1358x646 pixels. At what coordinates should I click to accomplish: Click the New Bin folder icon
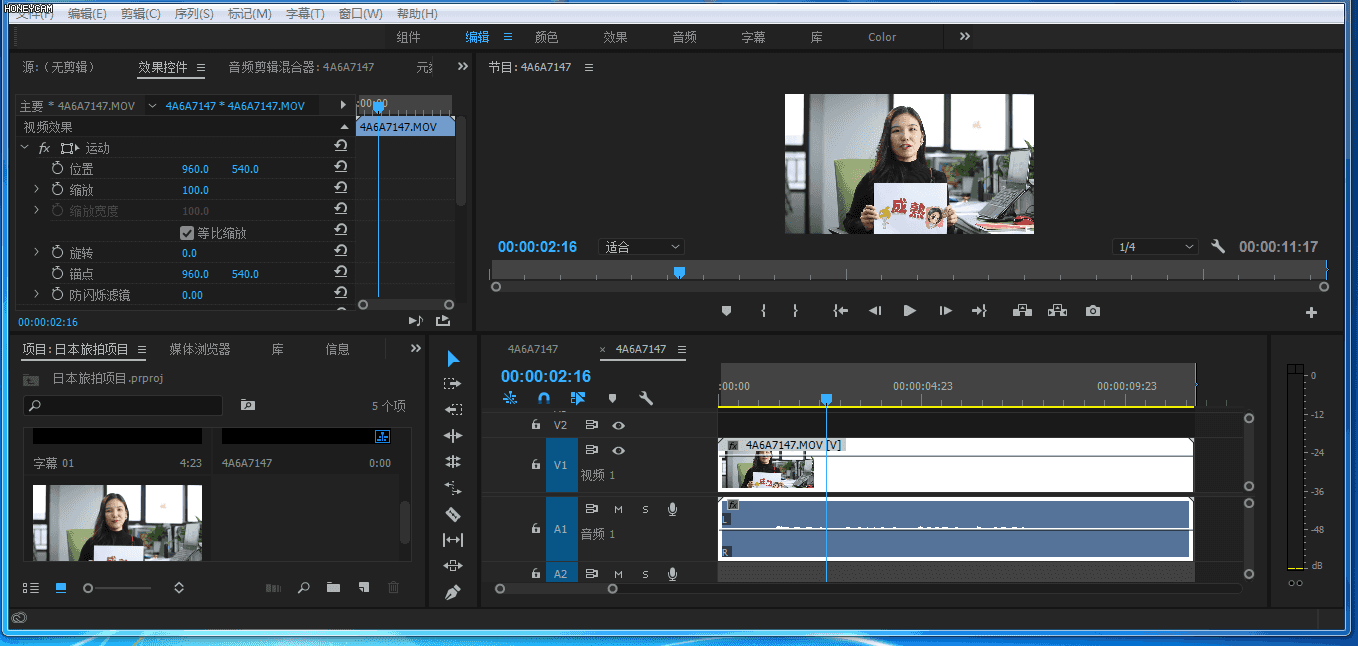click(x=333, y=588)
